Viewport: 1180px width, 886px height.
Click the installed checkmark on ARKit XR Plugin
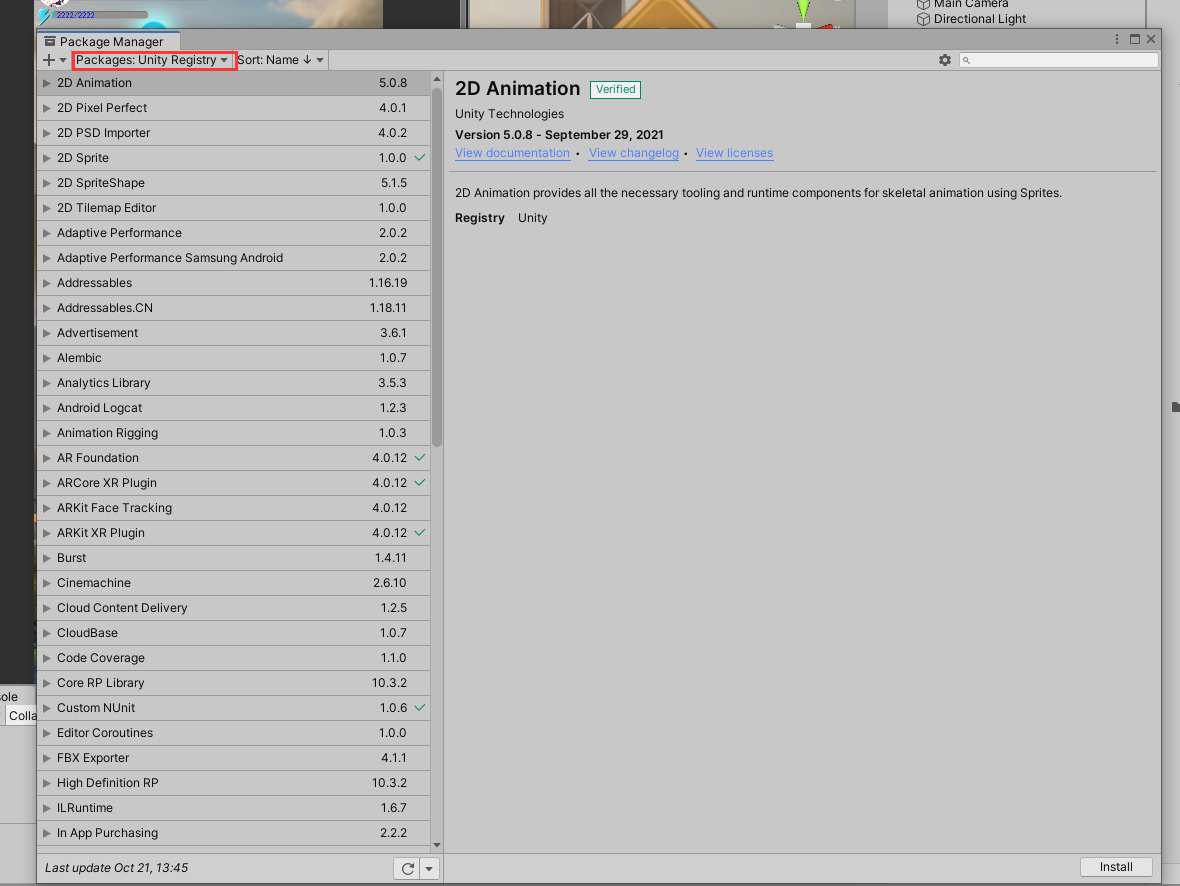pyautogui.click(x=420, y=532)
